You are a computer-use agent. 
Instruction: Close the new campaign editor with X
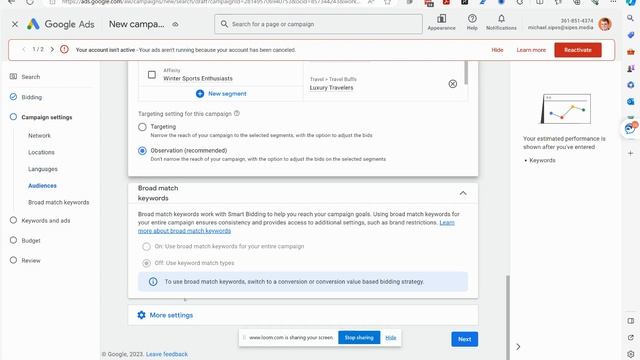click(x=15, y=24)
